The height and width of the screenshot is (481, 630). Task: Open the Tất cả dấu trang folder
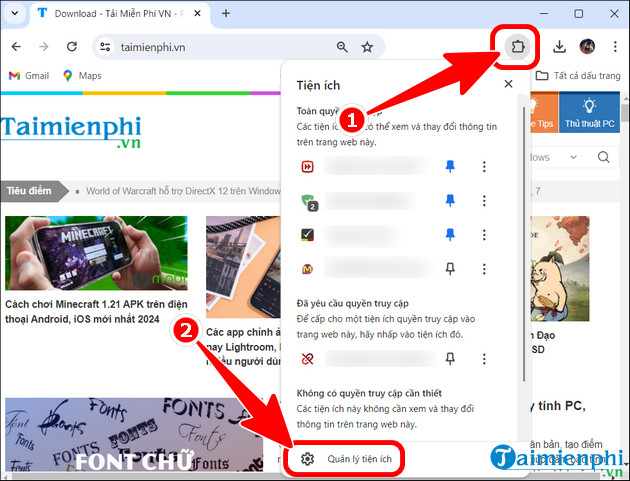coord(578,76)
